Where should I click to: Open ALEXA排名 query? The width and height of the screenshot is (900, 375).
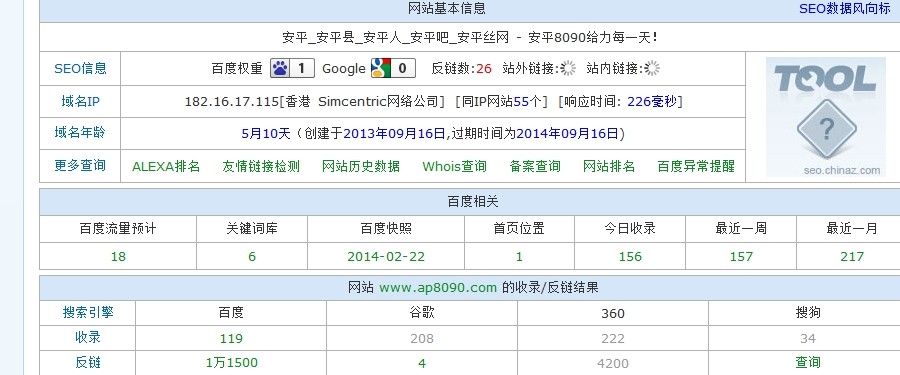pyautogui.click(x=166, y=167)
